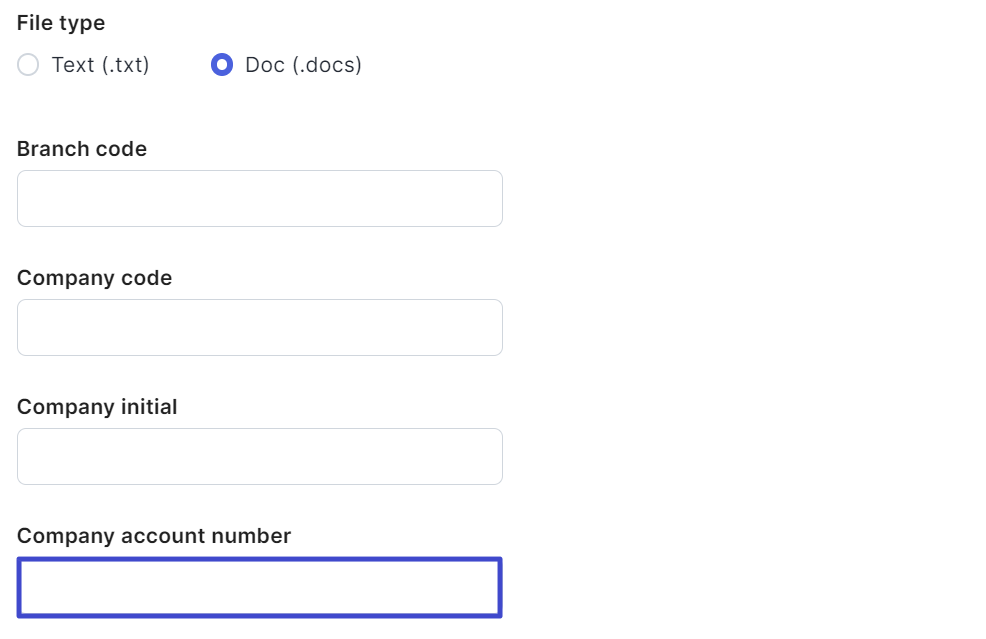Click the 'File type' heading
986x639 pixels.
pyautogui.click(x=61, y=23)
